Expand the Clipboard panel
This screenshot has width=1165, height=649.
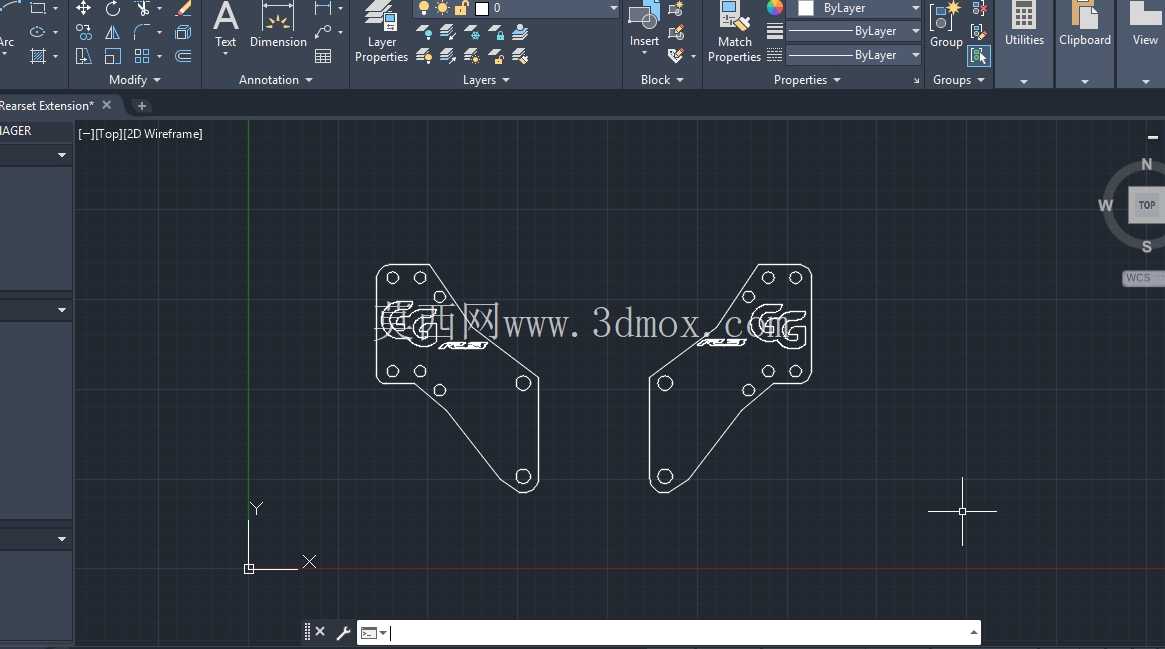tap(1085, 82)
